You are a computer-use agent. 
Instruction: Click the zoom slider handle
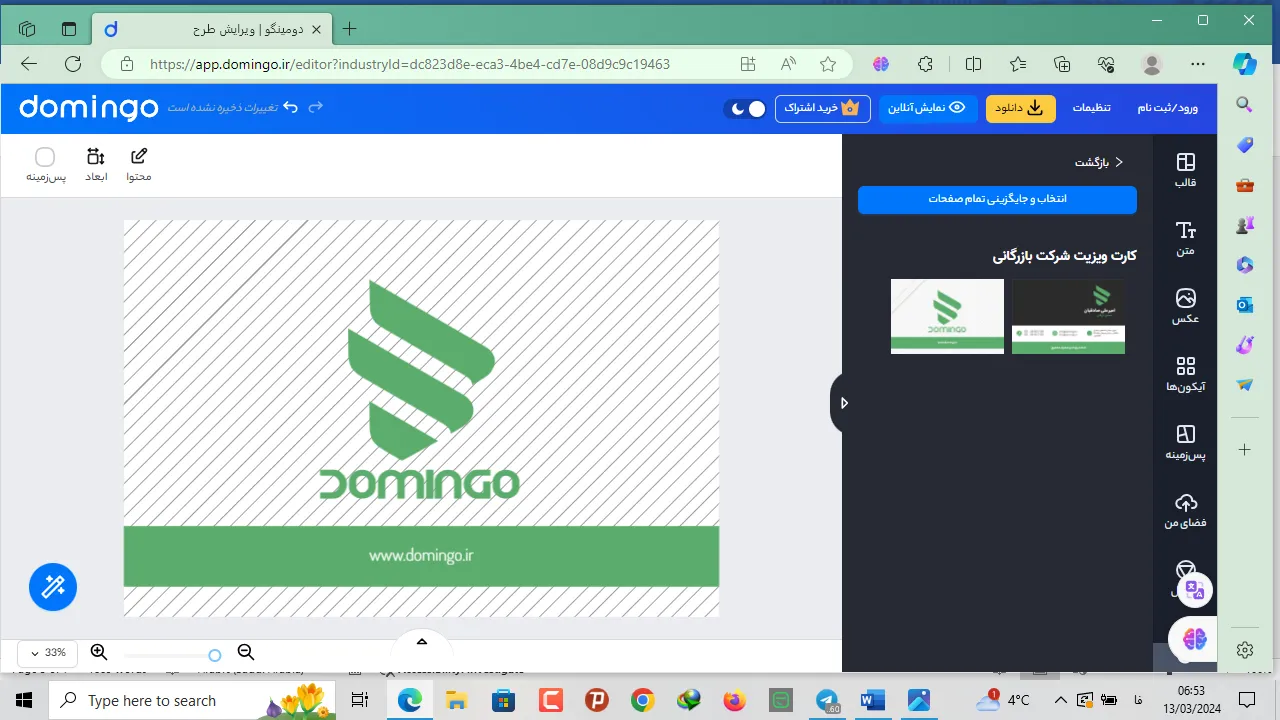[214, 655]
